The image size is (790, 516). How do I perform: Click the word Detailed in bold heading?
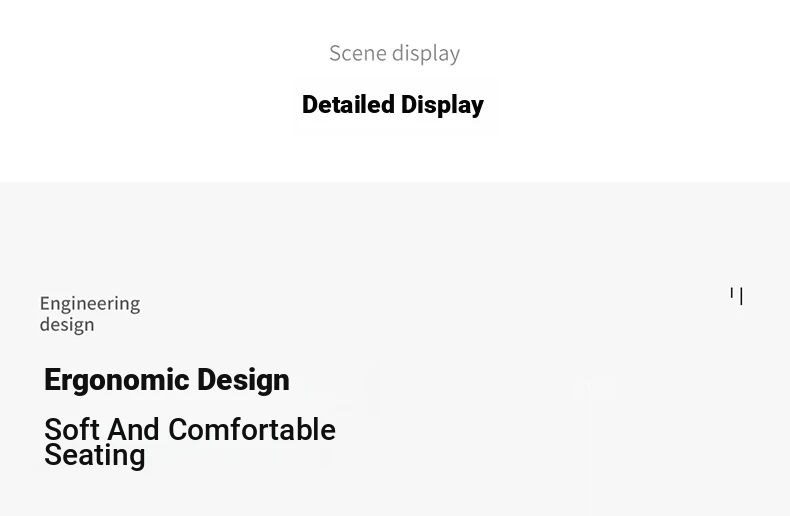pyautogui.click(x=348, y=104)
